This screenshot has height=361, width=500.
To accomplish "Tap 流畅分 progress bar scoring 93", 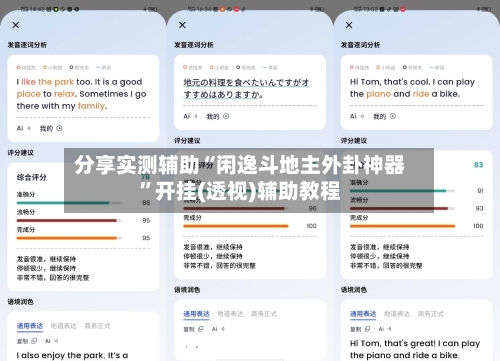I will tap(402, 208).
